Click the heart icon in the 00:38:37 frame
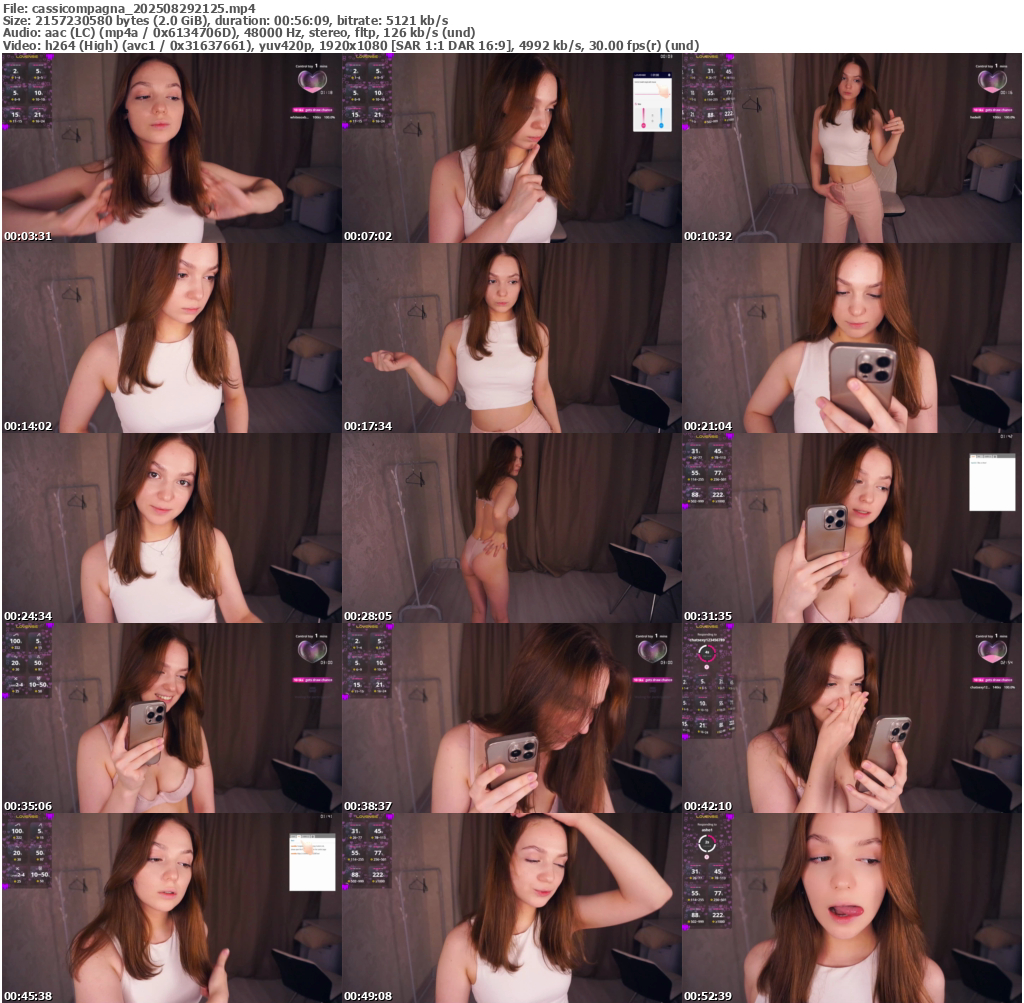Image resolution: width=1024 pixels, height=1003 pixels. click(x=652, y=651)
